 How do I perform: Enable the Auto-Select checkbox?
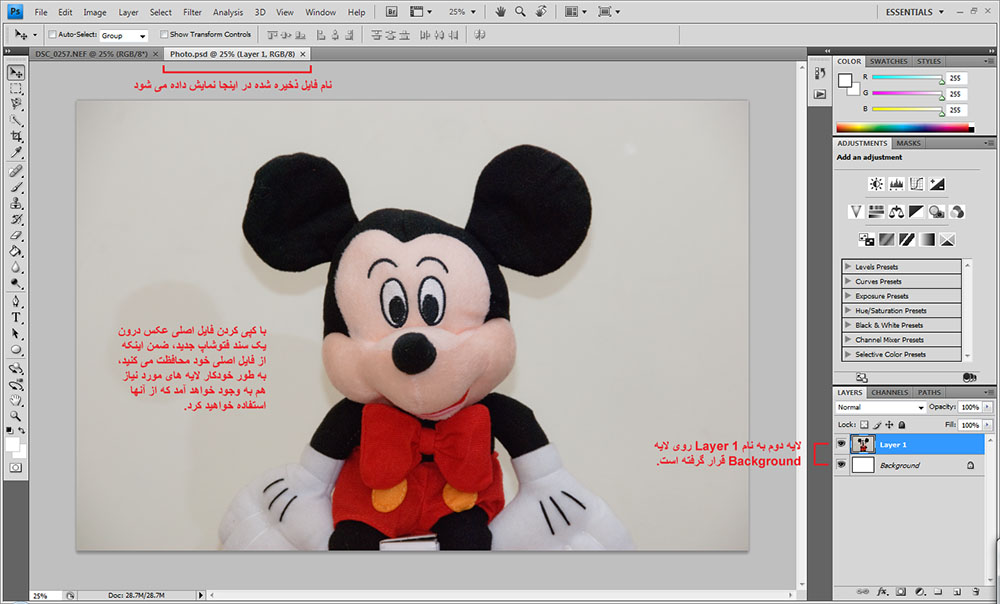pyautogui.click(x=52, y=34)
